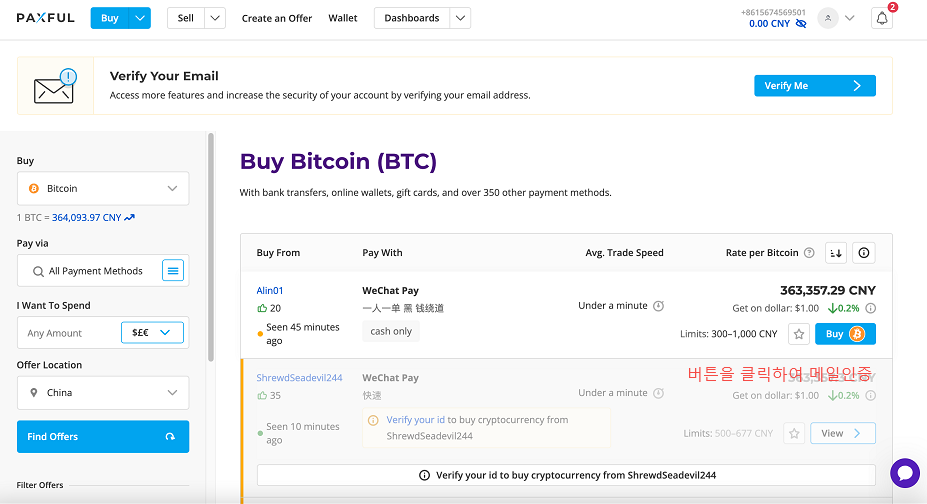This screenshot has width=927, height=504.
Task: Click info icon beside Alin01's 0.2% rate
Action: [870, 308]
